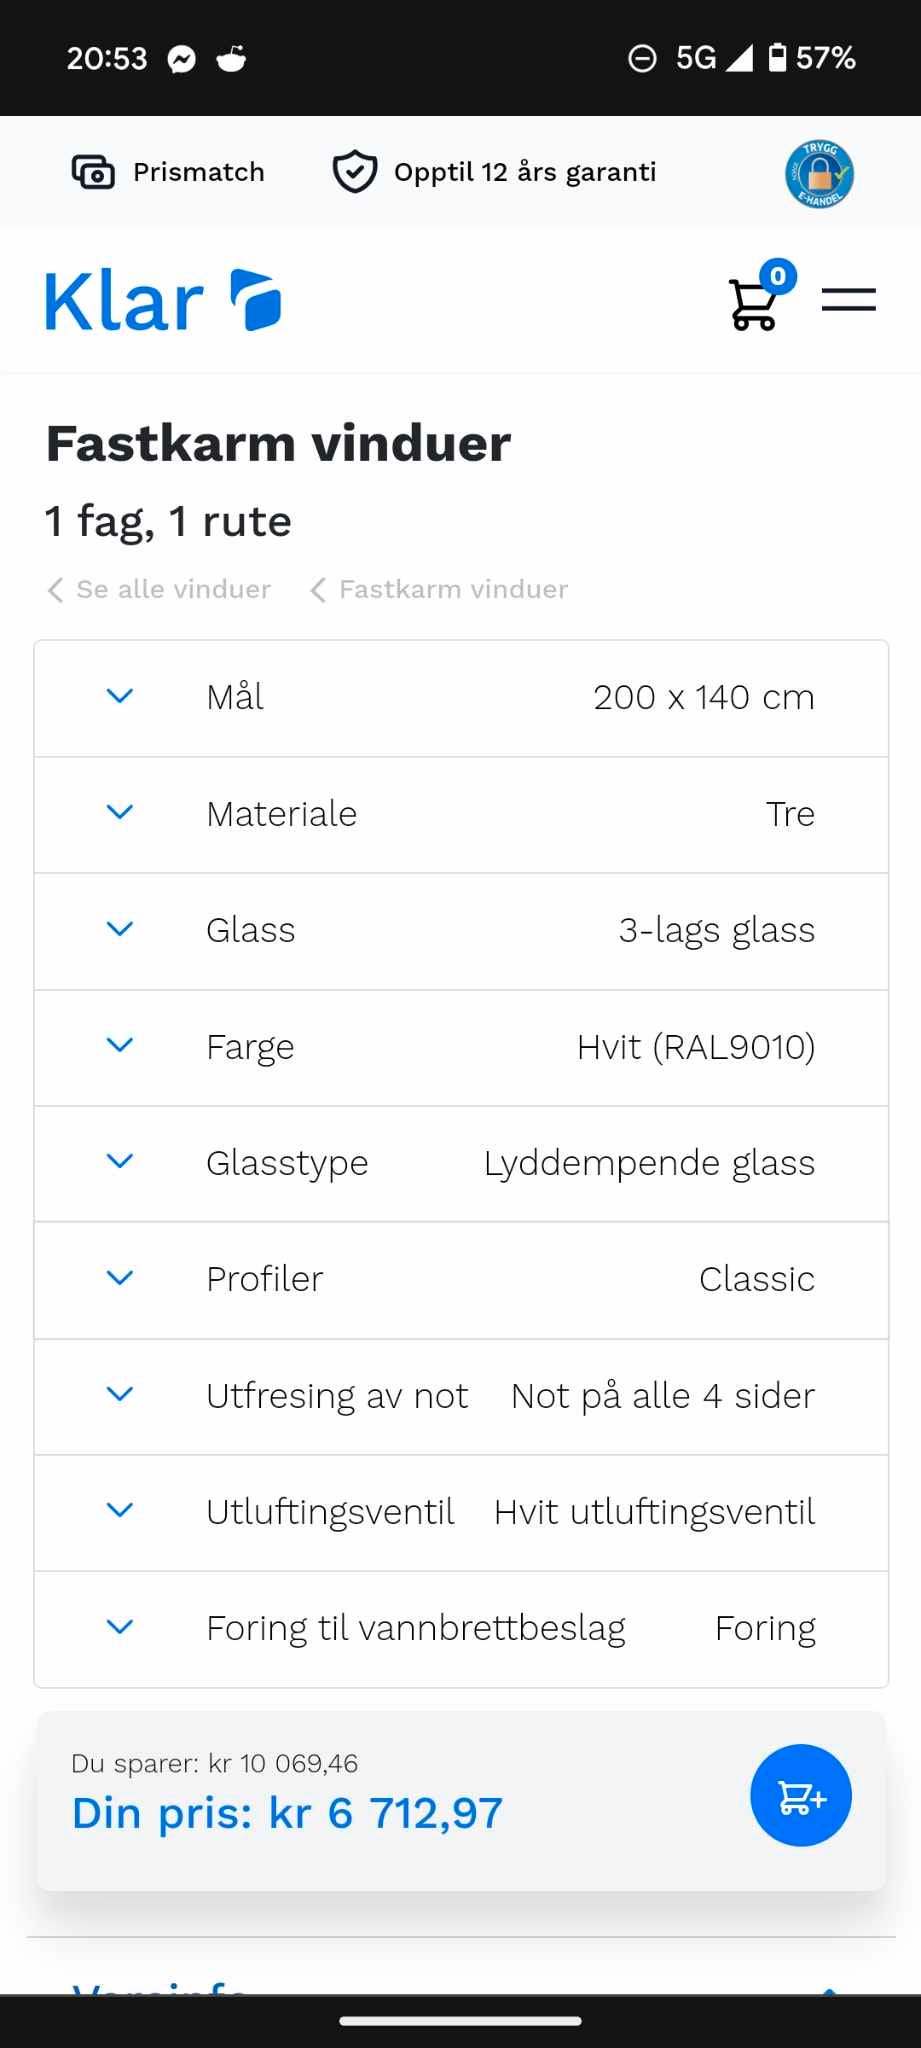The height and width of the screenshot is (2048, 921).
Task: Click the Din pris price text
Action: pos(287,1811)
